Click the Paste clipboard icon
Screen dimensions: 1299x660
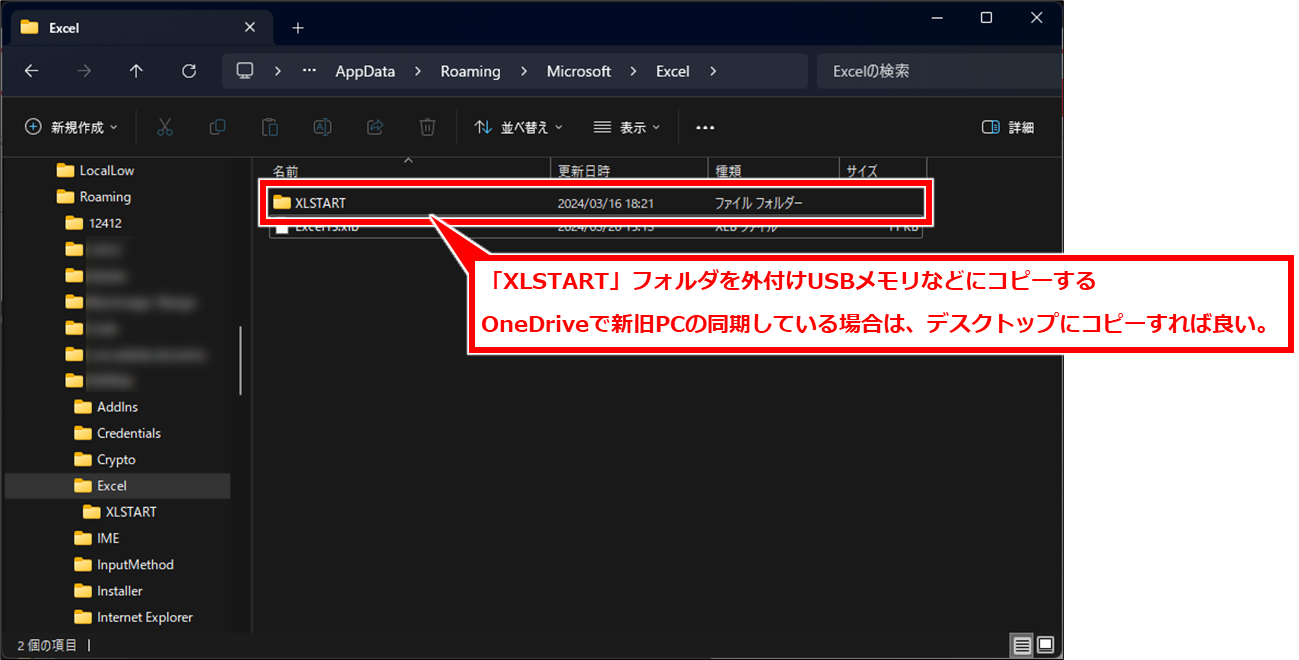[270, 127]
